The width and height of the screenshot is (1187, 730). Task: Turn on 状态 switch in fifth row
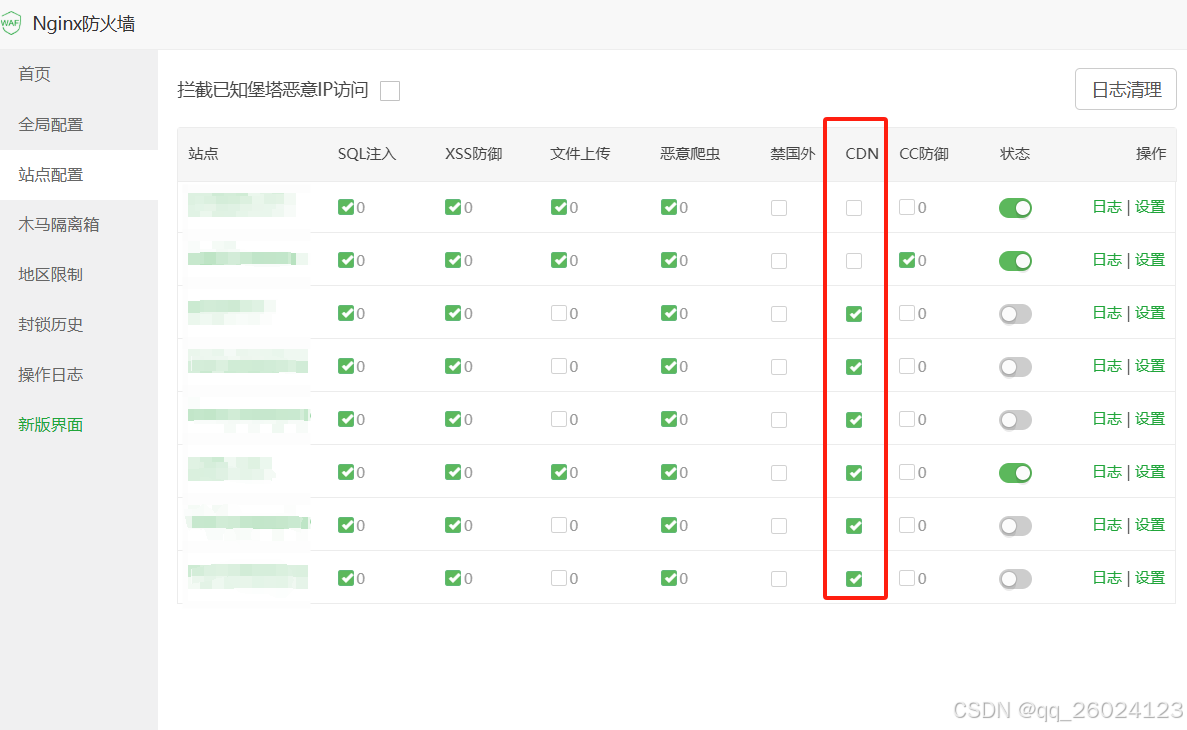tap(1015, 420)
